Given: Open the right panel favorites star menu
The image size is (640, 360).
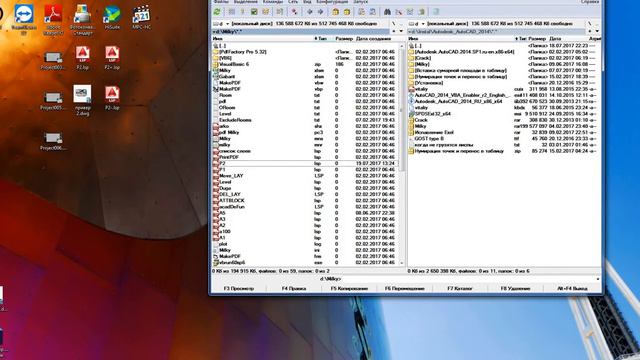Looking at the screenshot, I should click(590, 31).
